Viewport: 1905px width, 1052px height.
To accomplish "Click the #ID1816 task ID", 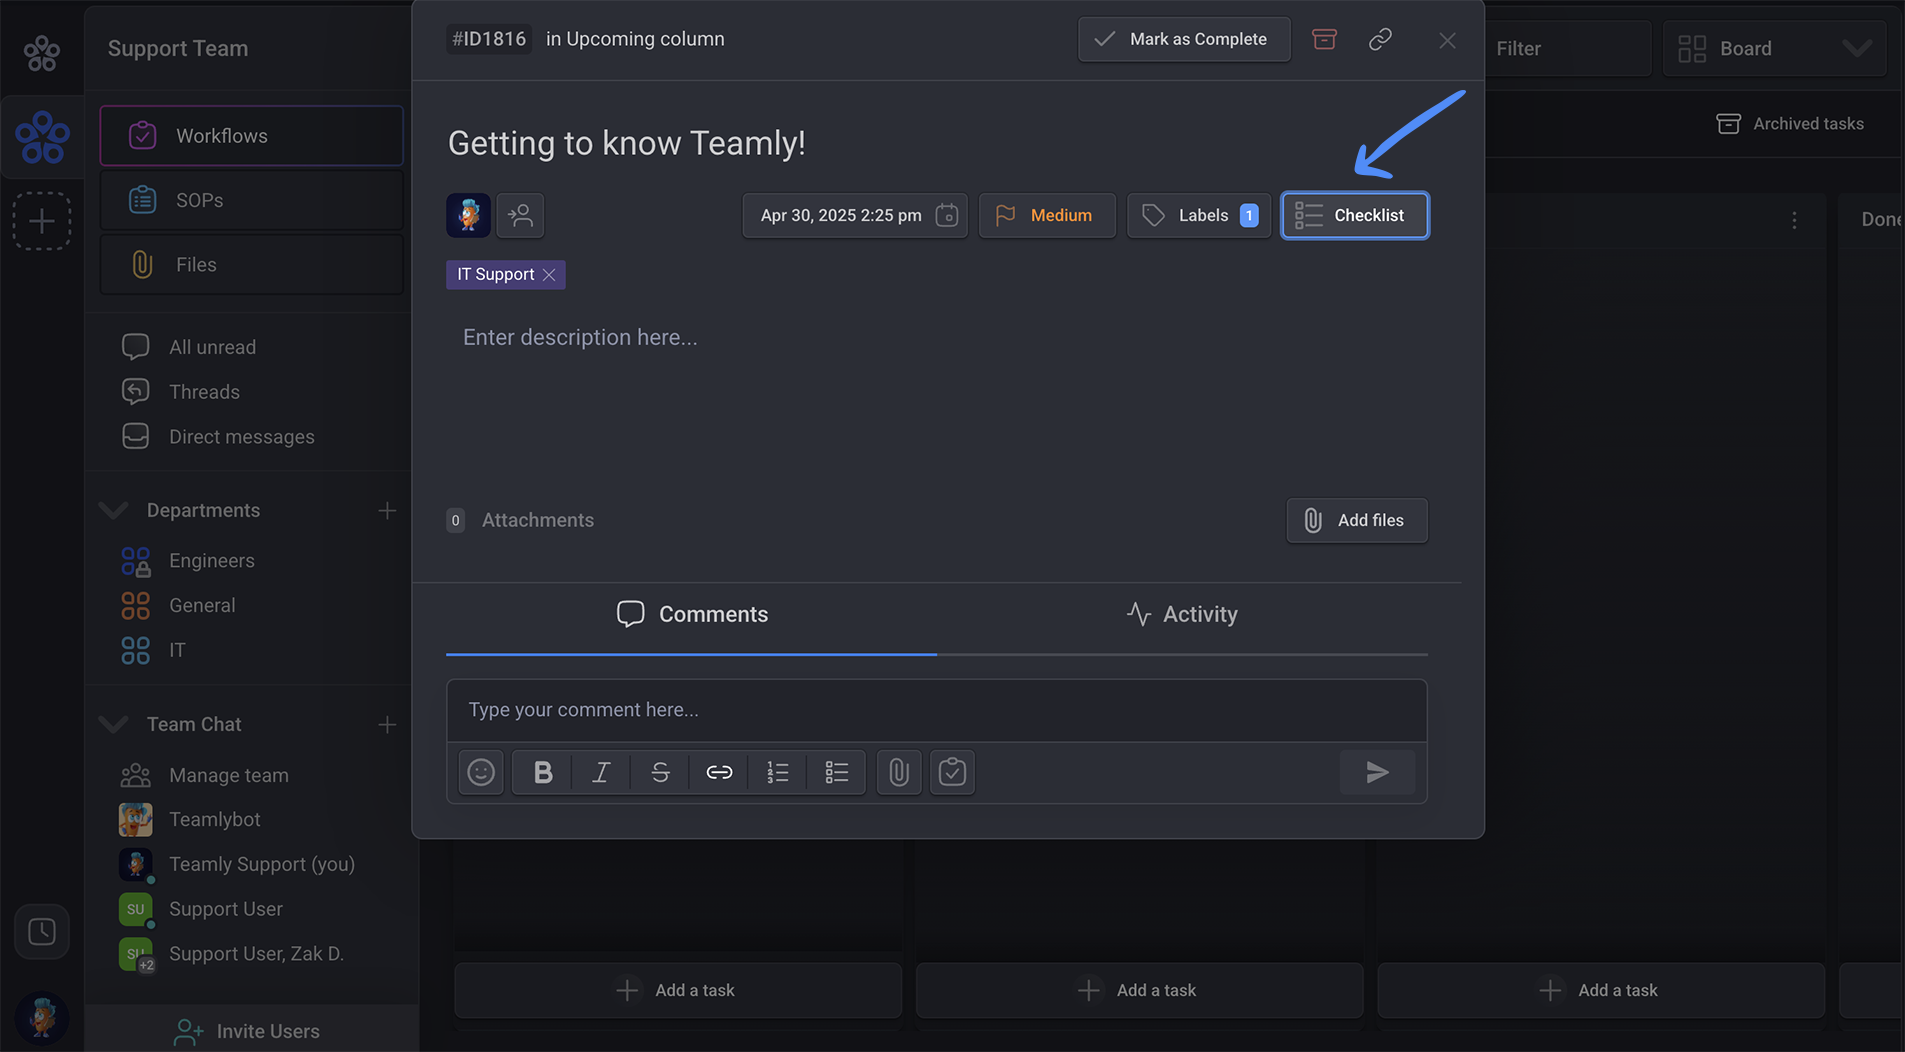I will point(489,39).
